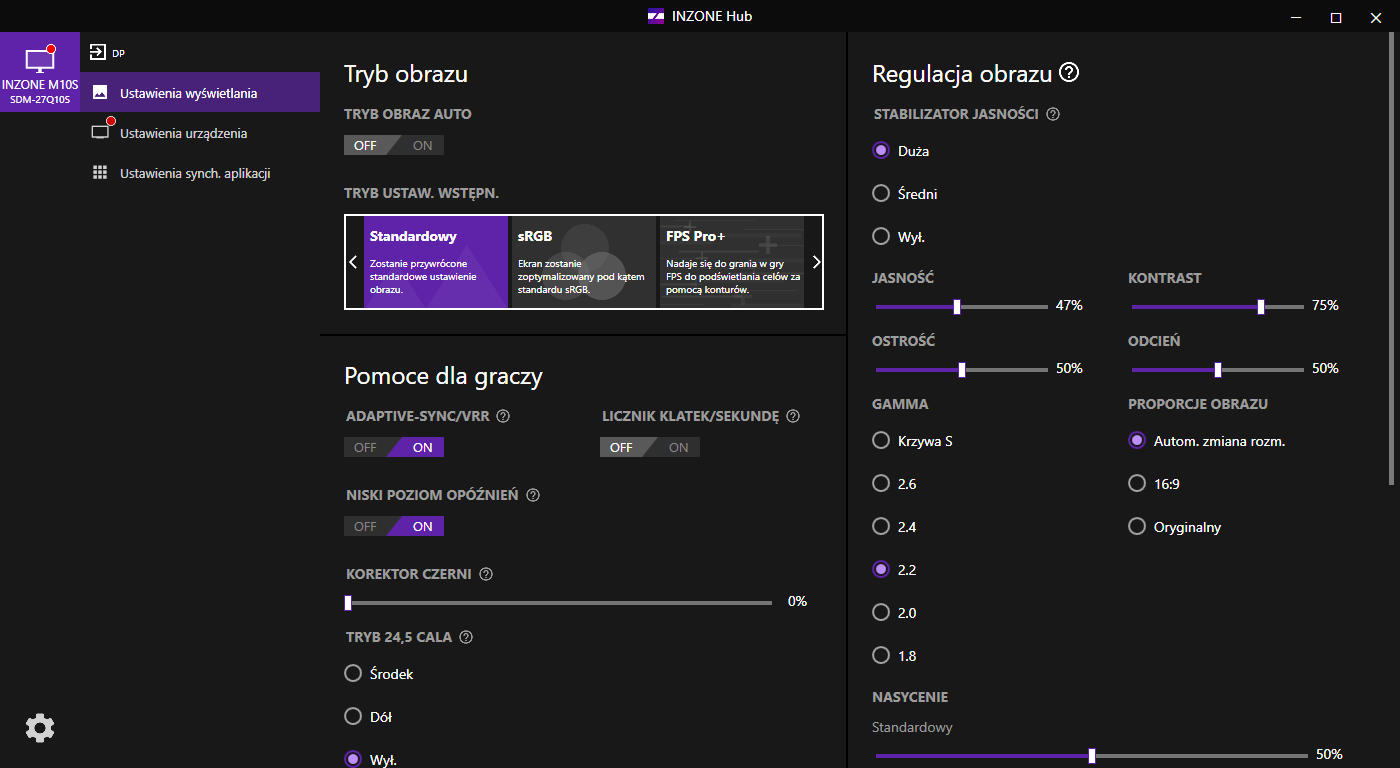This screenshot has height=768, width=1400.
Task: Open help for Adaptive-Sync/VRR
Action: tap(503, 416)
